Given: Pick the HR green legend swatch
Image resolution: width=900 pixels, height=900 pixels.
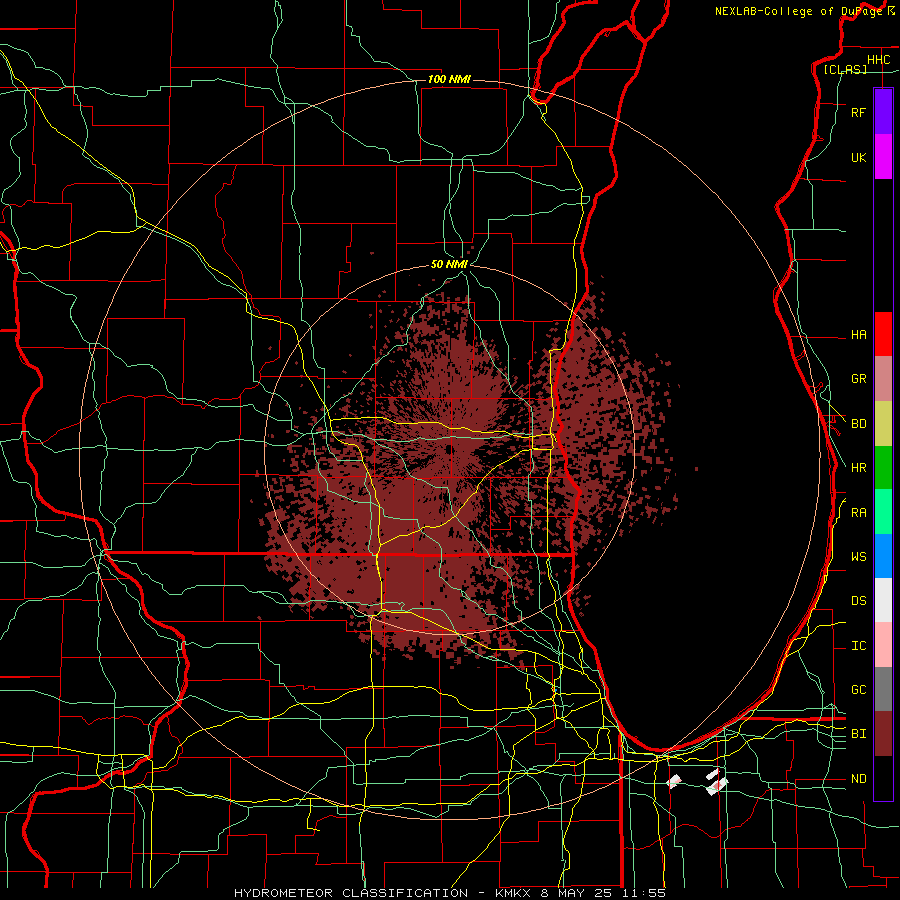Looking at the screenshot, I should point(883,467).
